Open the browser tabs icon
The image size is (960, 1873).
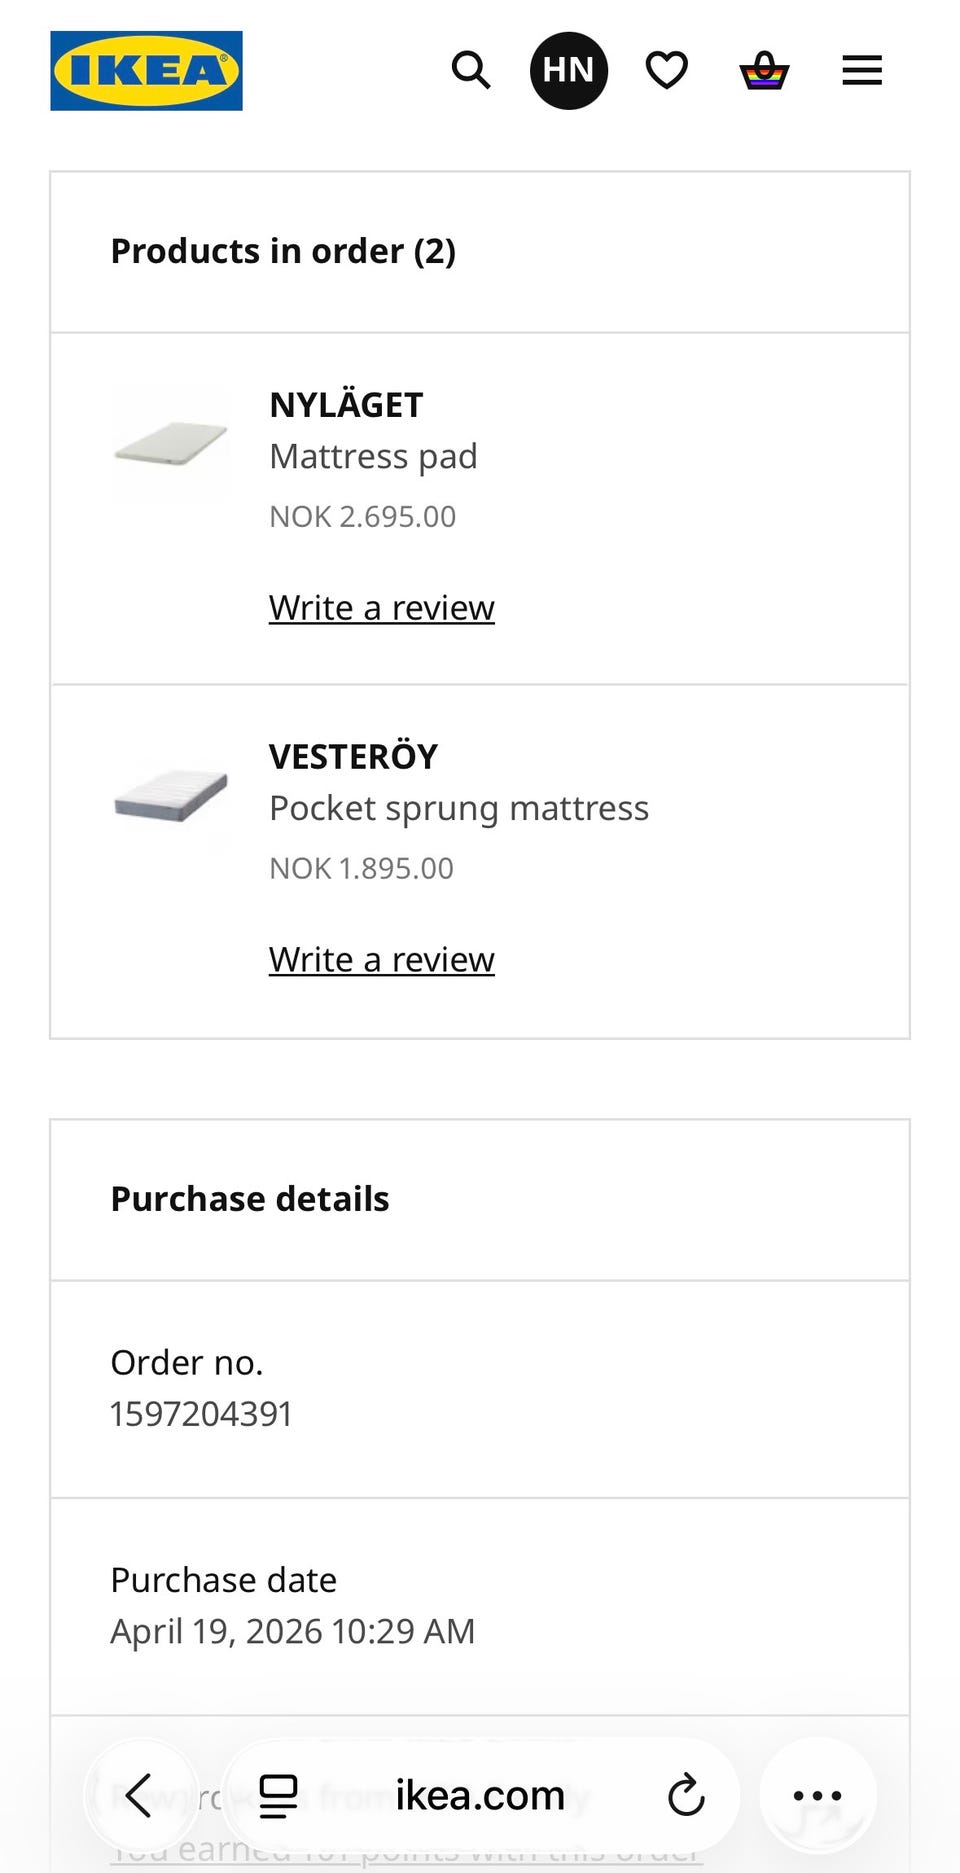[278, 1795]
